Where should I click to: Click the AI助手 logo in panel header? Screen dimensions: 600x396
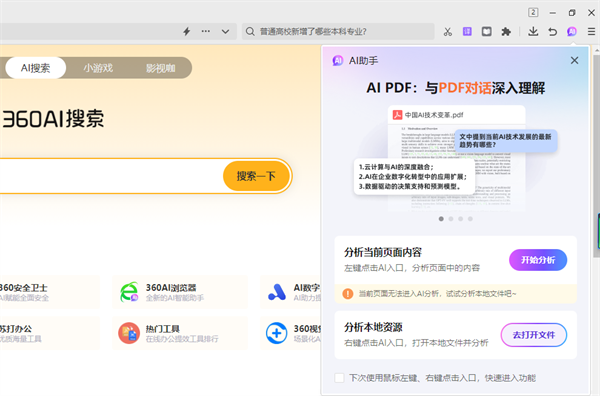[338, 60]
